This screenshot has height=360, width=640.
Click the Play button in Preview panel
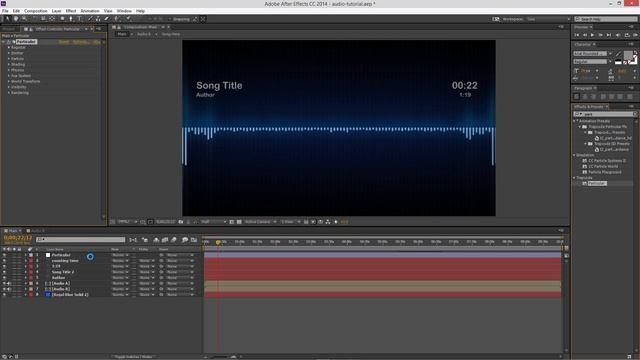tap(592, 35)
